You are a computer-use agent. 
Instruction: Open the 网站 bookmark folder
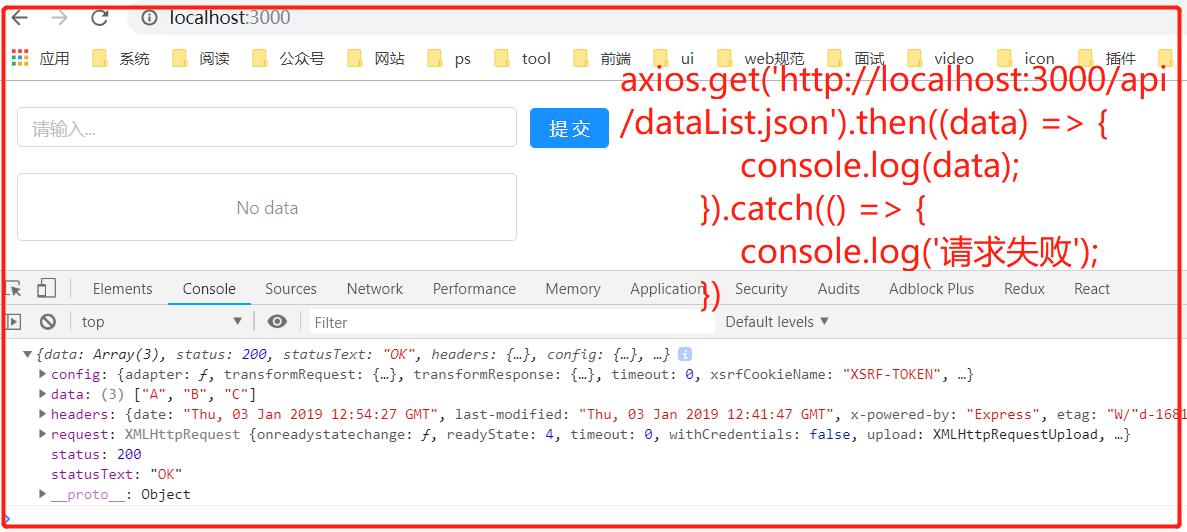[375, 58]
